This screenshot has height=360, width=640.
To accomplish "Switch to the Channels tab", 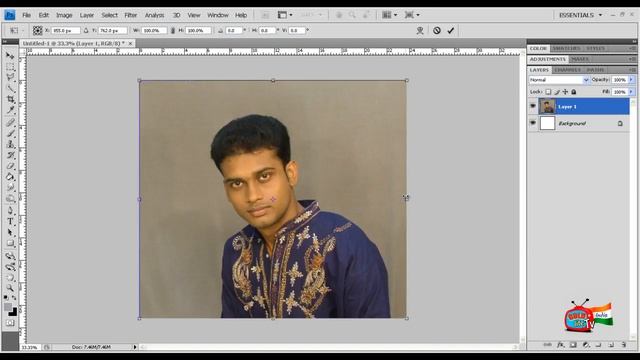I will pos(567,70).
